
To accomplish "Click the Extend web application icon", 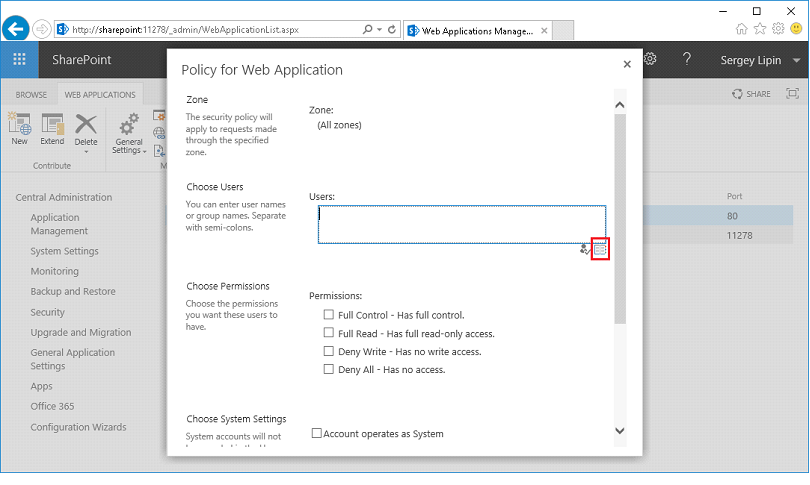I will pos(52,125).
